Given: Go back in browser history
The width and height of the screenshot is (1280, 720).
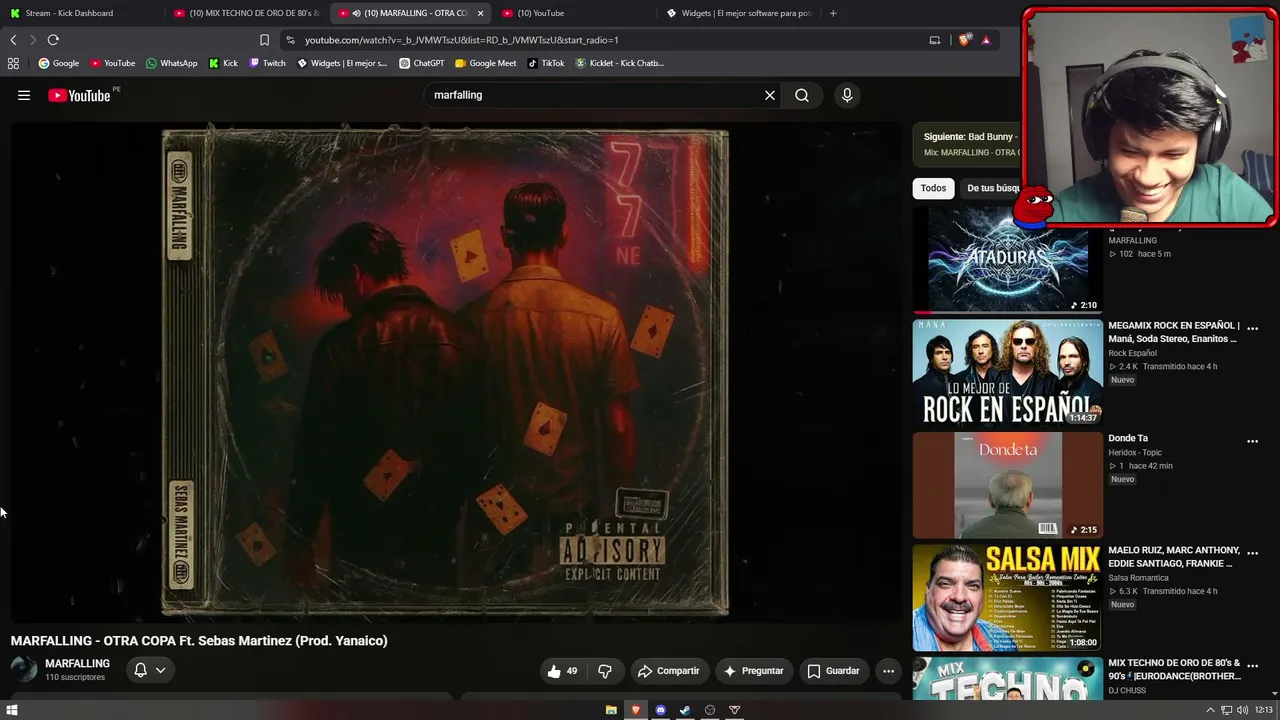Looking at the screenshot, I should click(13, 40).
